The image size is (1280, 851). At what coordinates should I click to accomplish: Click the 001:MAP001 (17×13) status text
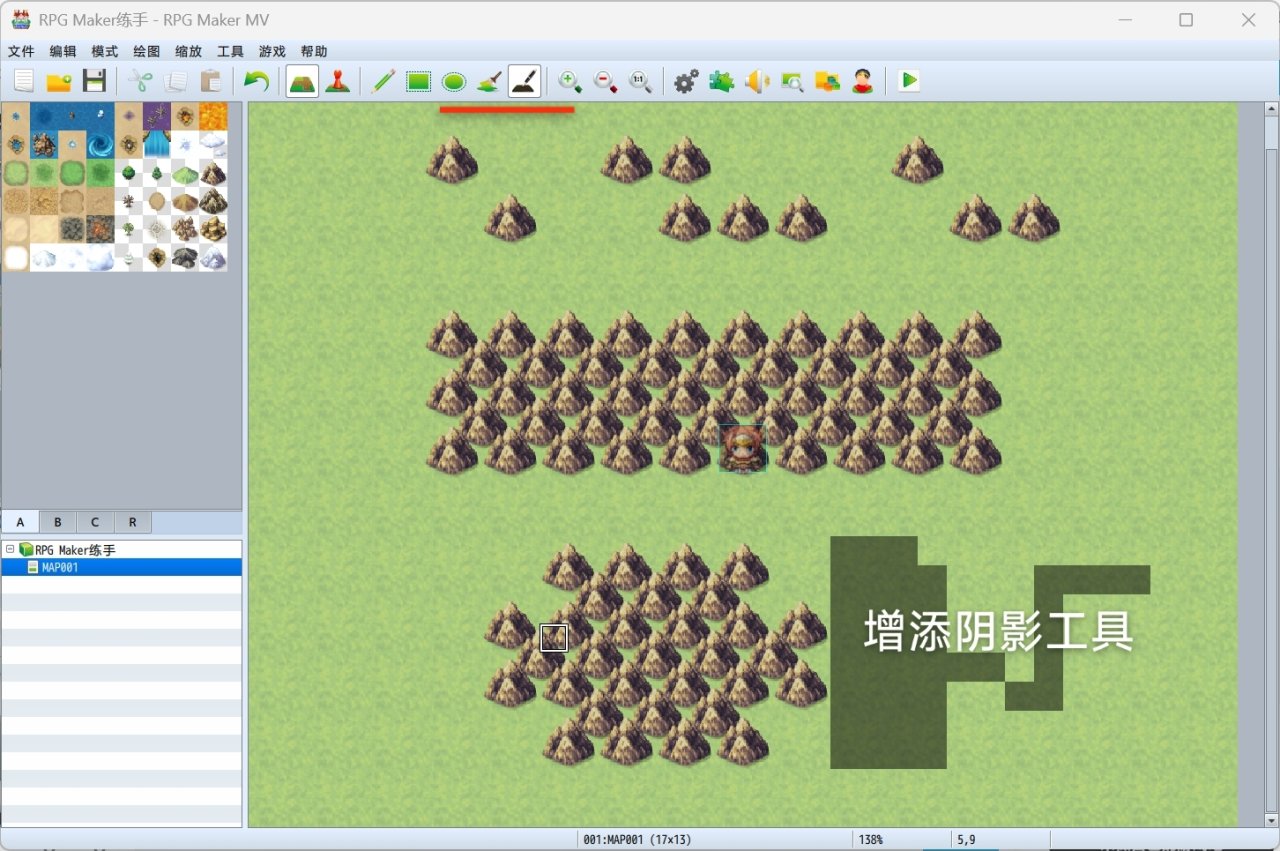(637, 840)
